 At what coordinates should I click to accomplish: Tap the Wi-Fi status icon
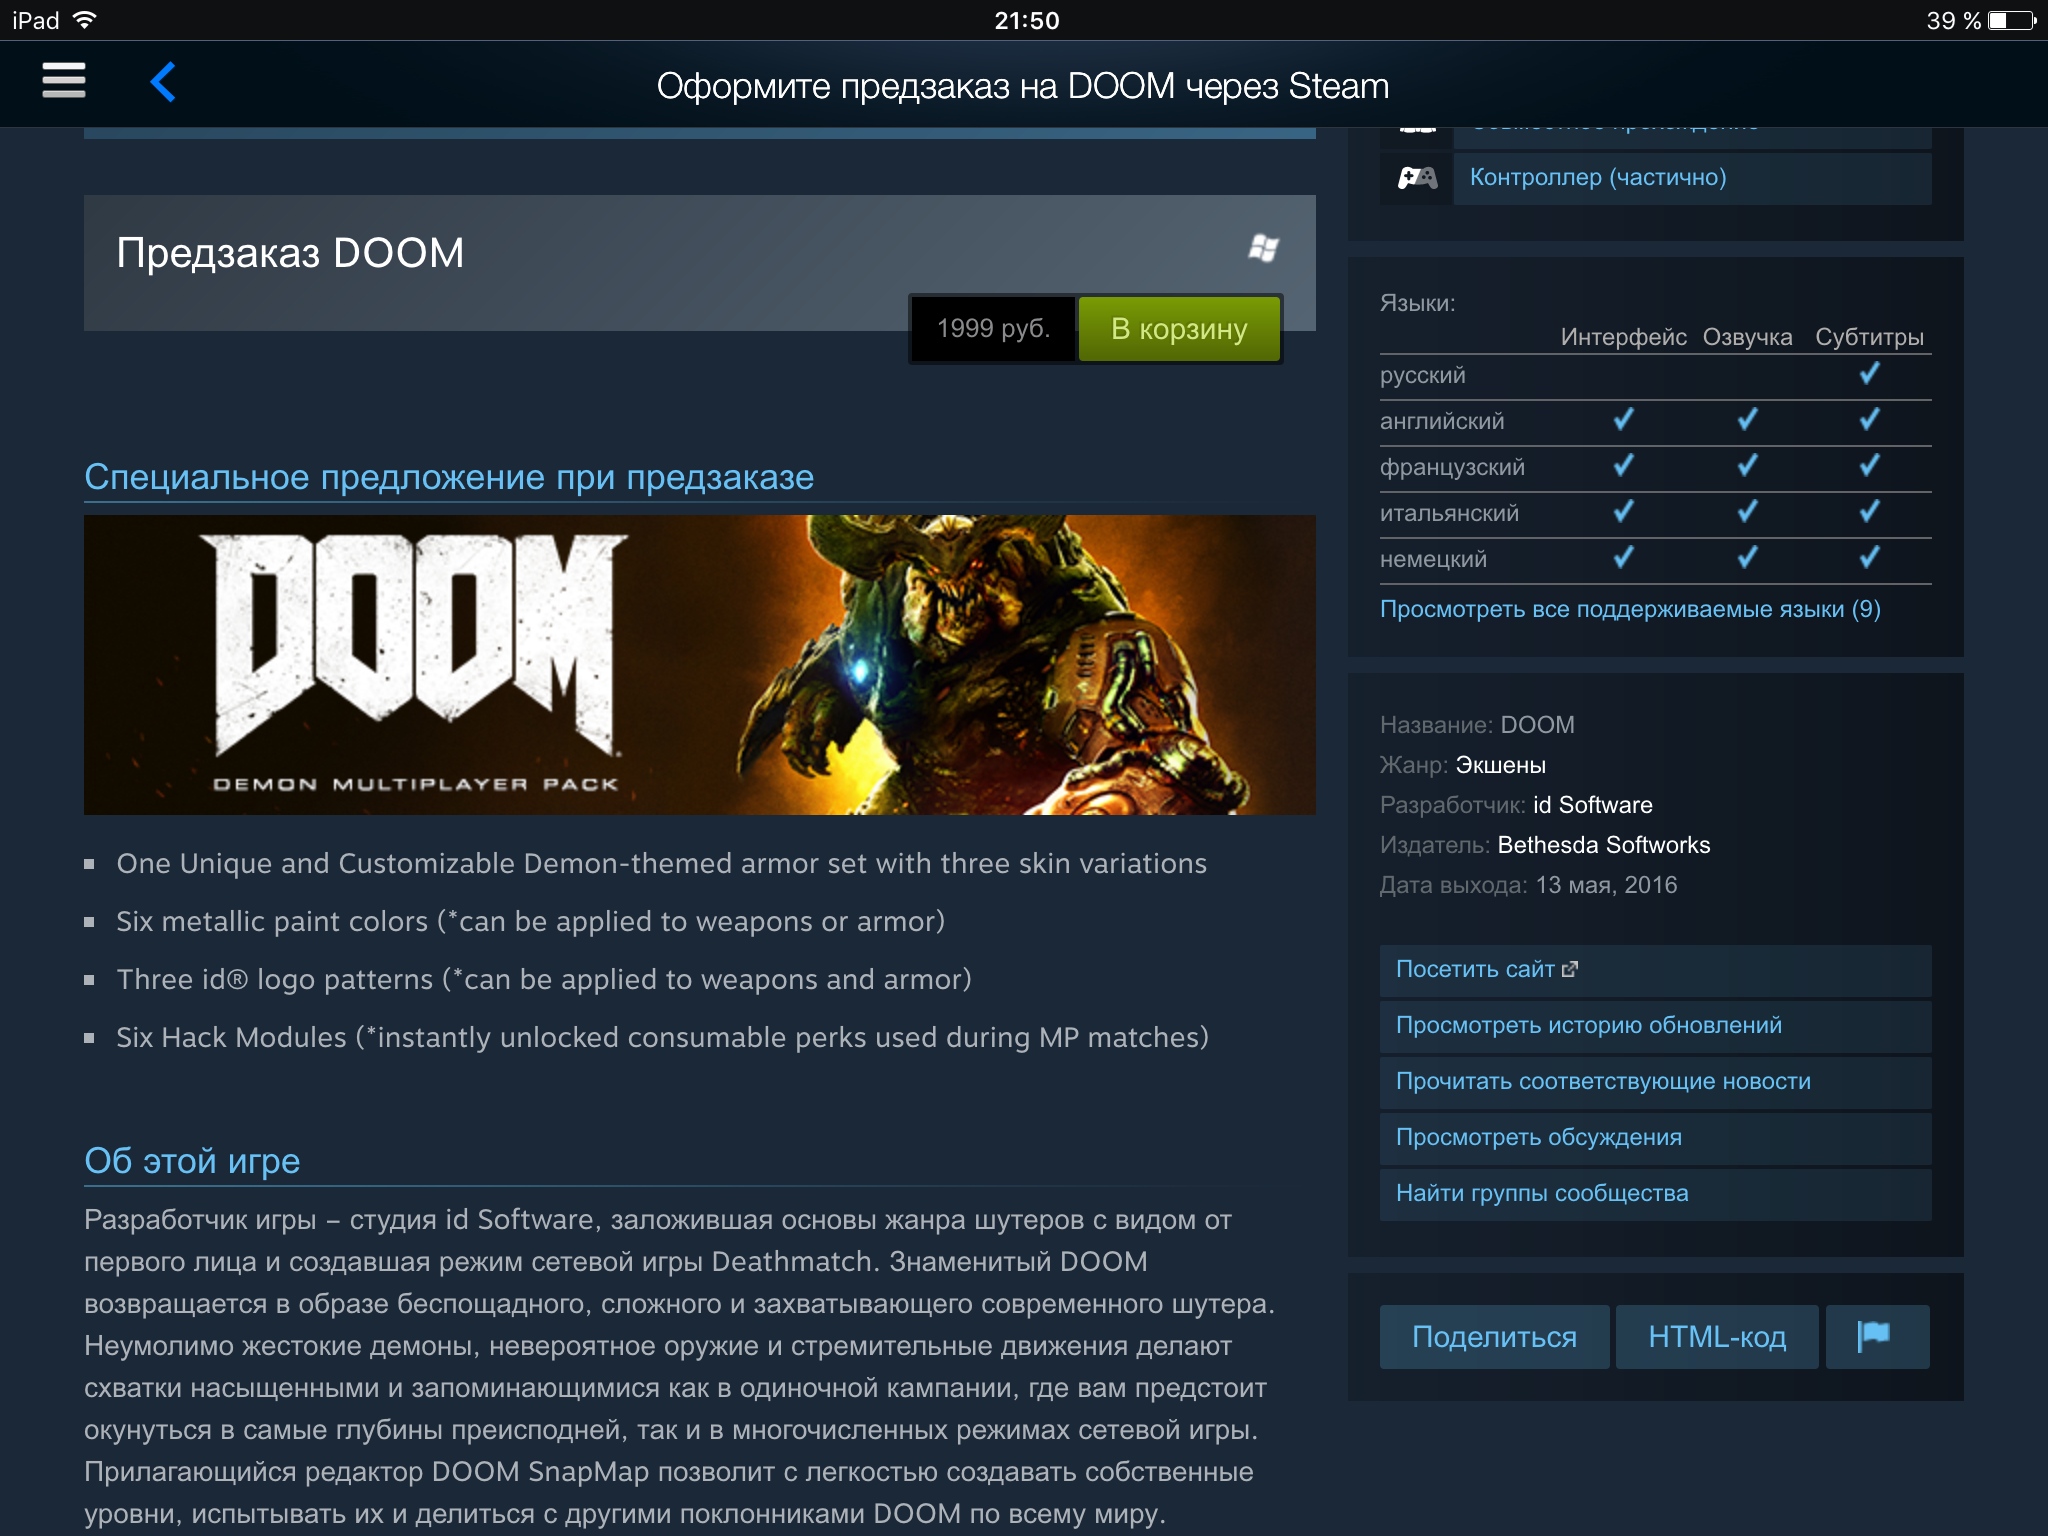[85, 20]
